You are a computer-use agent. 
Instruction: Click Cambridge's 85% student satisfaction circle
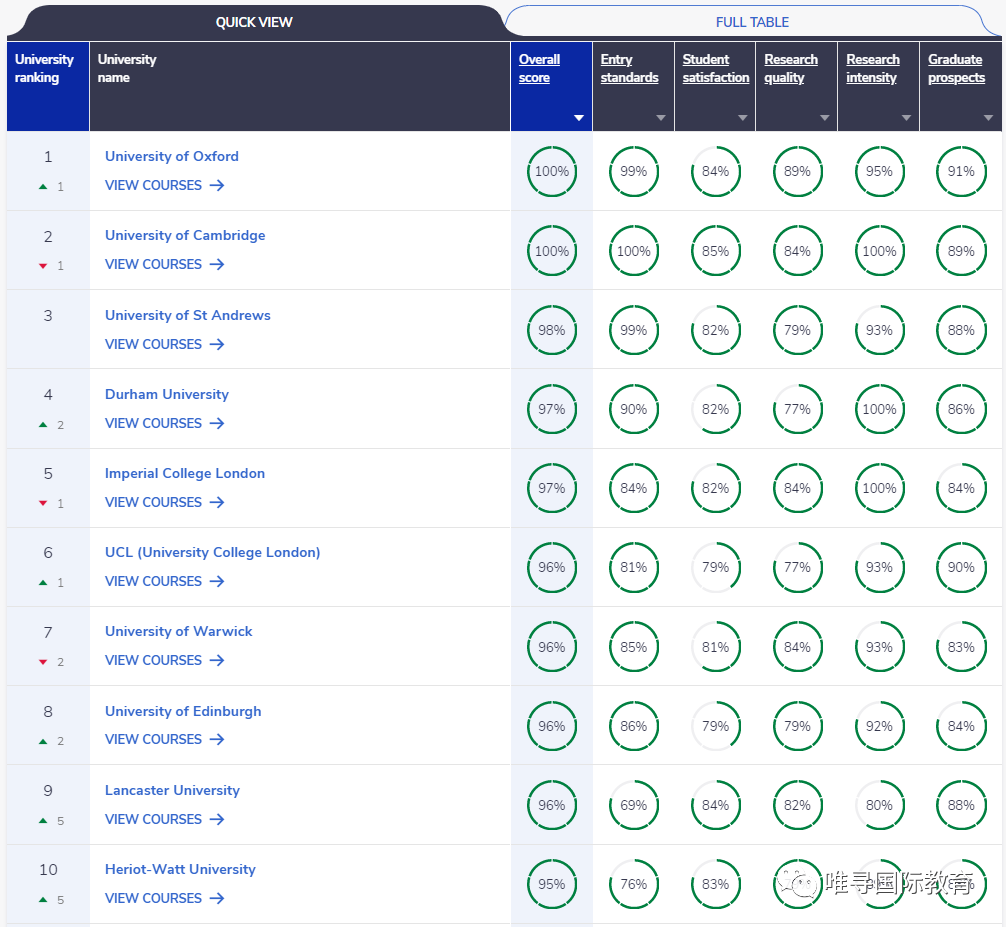click(x=715, y=251)
